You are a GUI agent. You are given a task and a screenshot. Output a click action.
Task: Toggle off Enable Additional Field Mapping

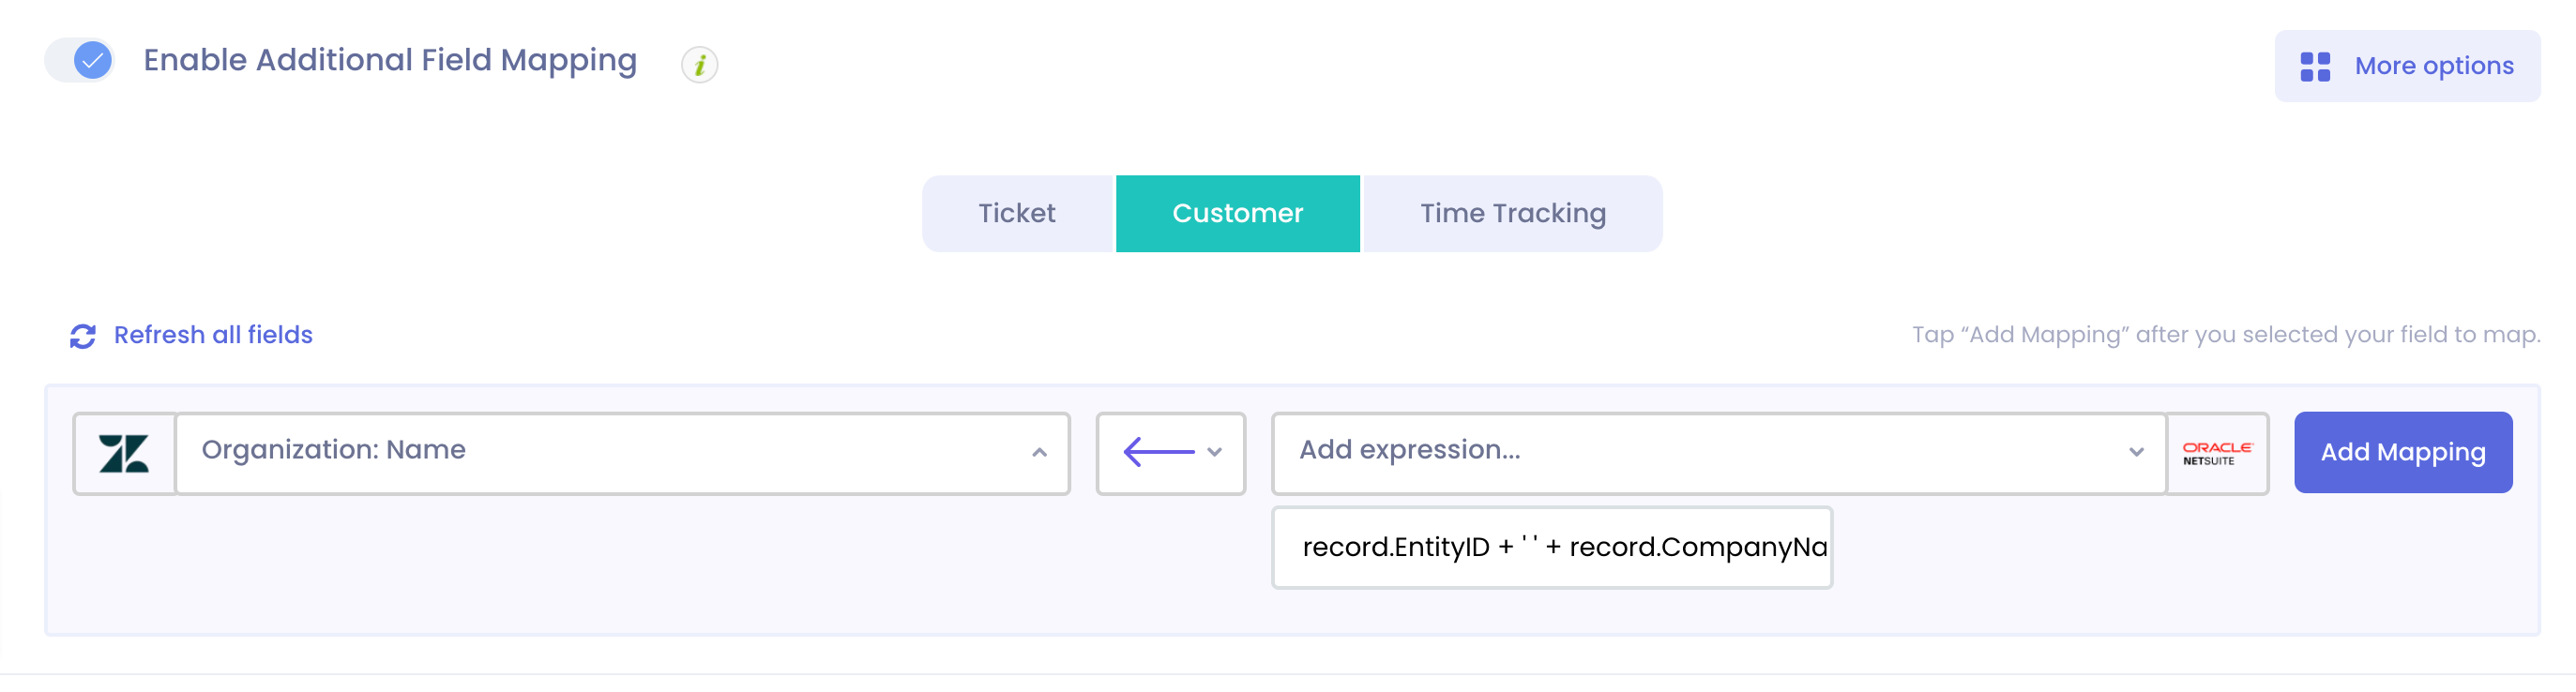coord(80,61)
